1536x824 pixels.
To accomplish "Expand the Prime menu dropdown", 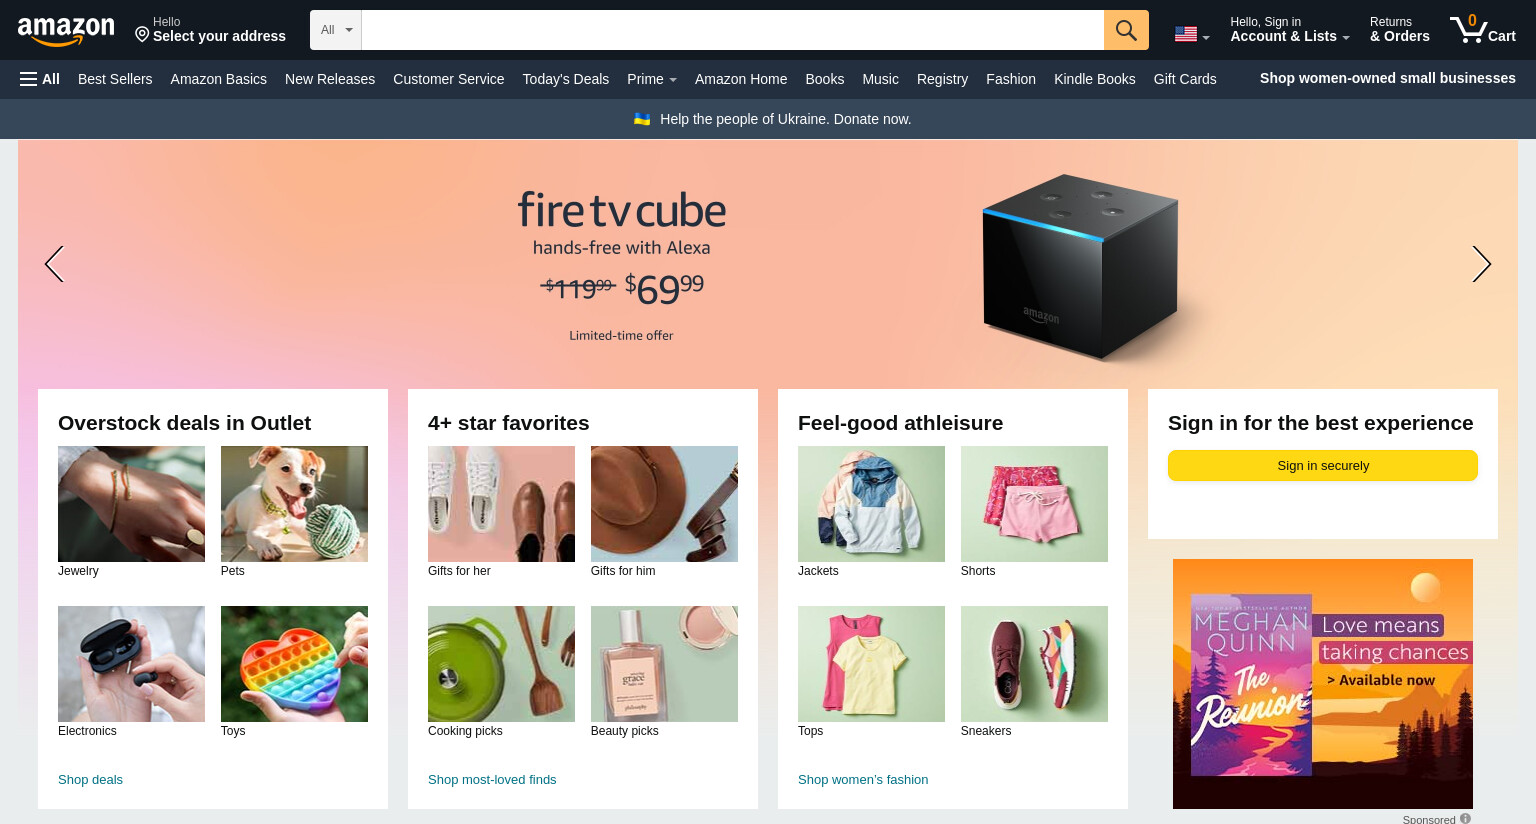I will click(x=652, y=79).
